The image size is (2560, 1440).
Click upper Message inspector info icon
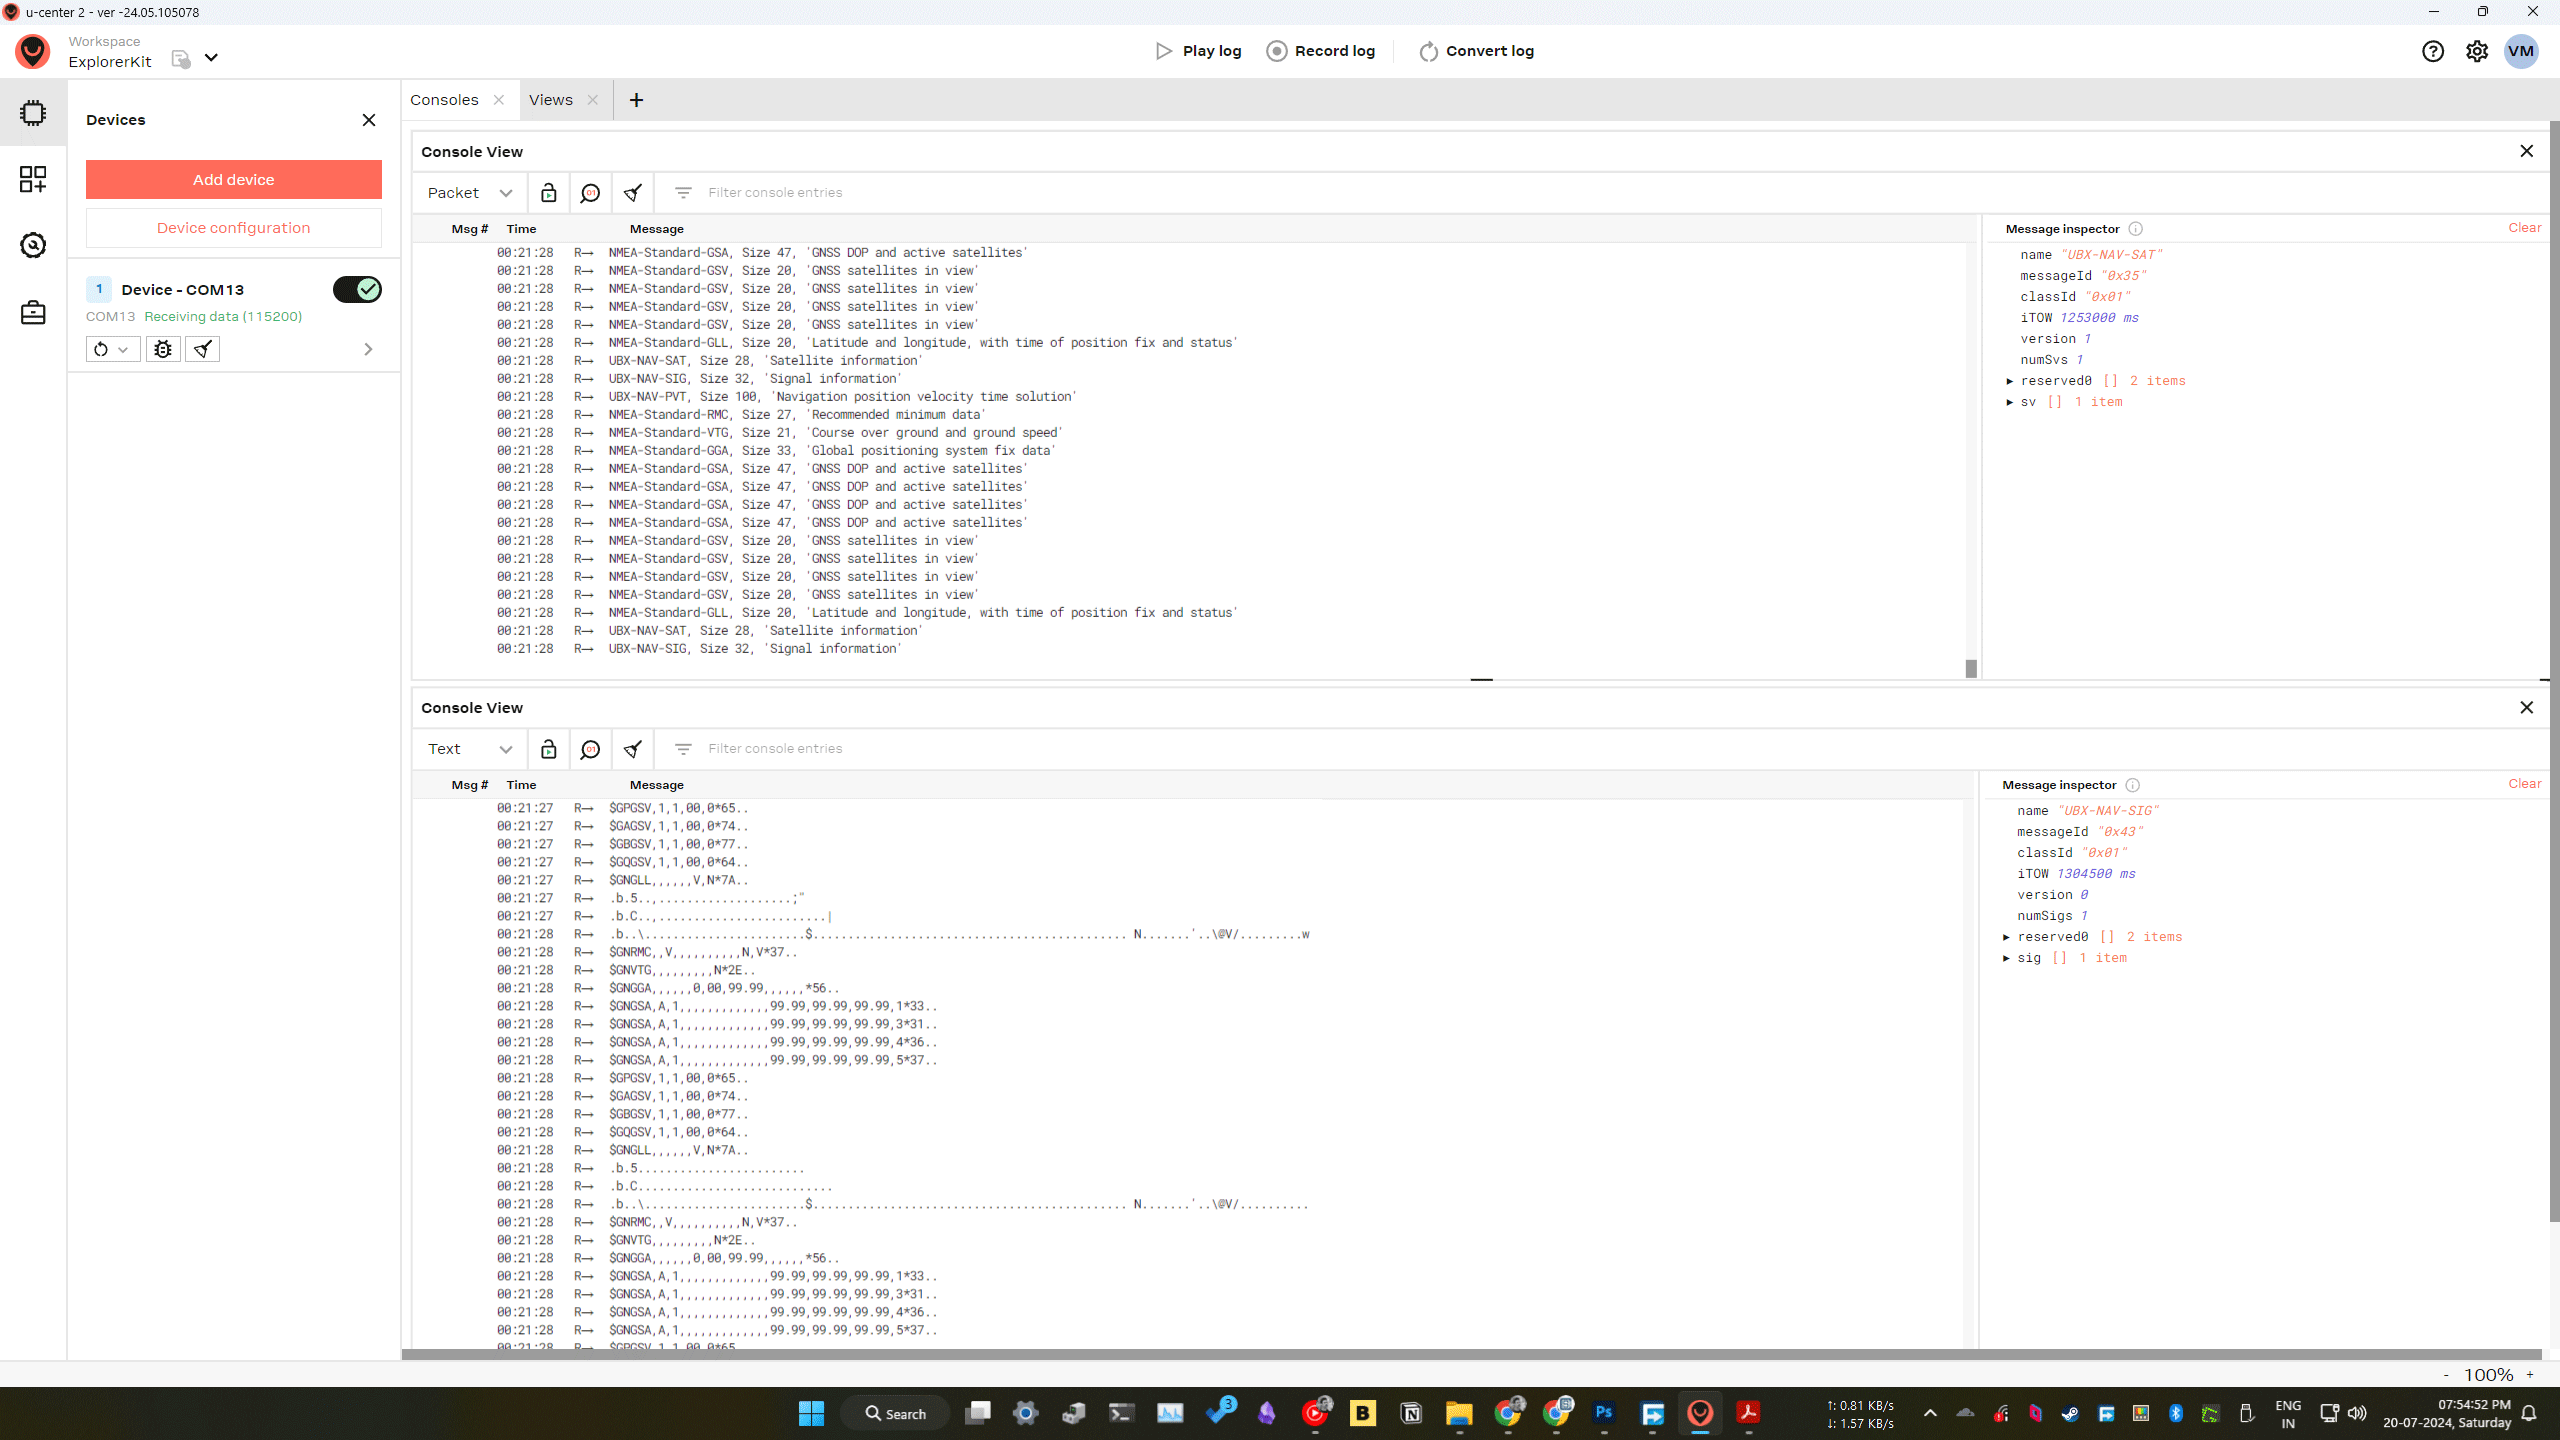pos(2136,229)
